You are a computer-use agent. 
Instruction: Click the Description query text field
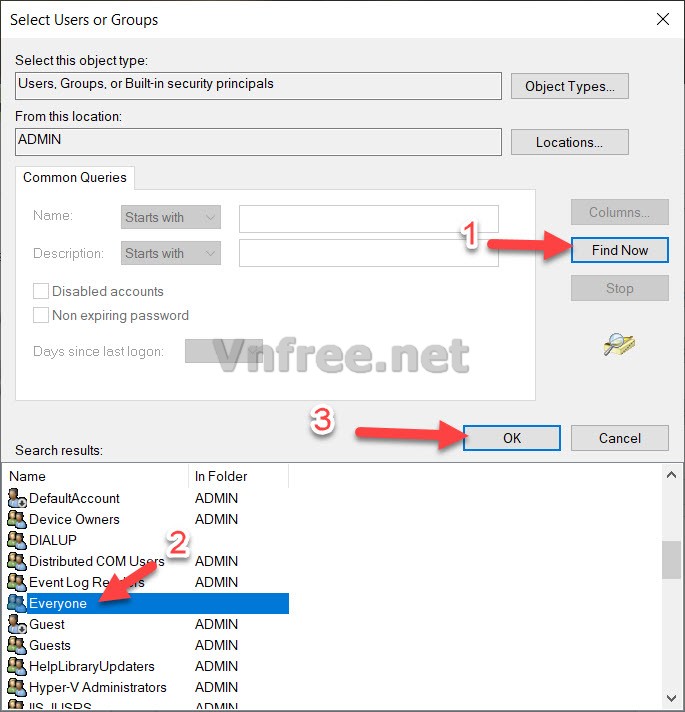tap(369, 253)
